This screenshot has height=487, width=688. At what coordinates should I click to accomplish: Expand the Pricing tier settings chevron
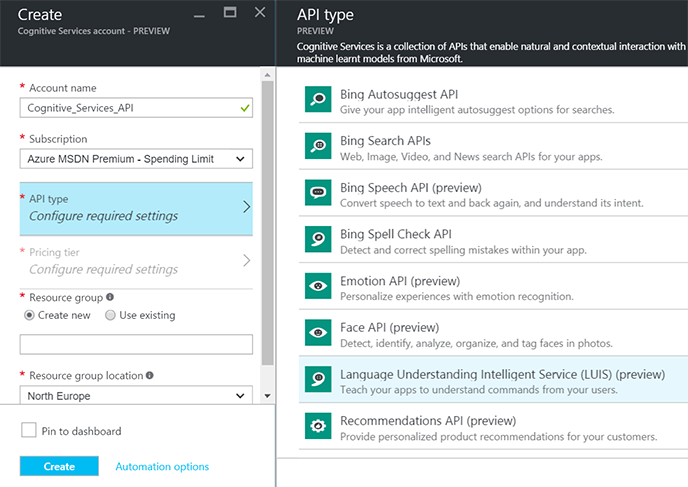(247, 261)
